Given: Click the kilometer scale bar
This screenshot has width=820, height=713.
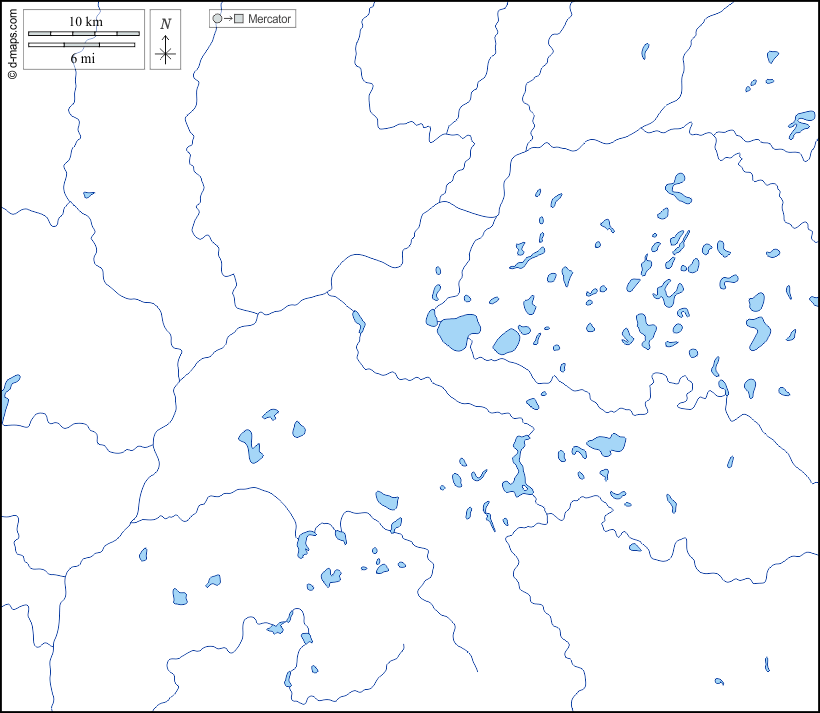Looking at the screenshot, I should (83, 34).
